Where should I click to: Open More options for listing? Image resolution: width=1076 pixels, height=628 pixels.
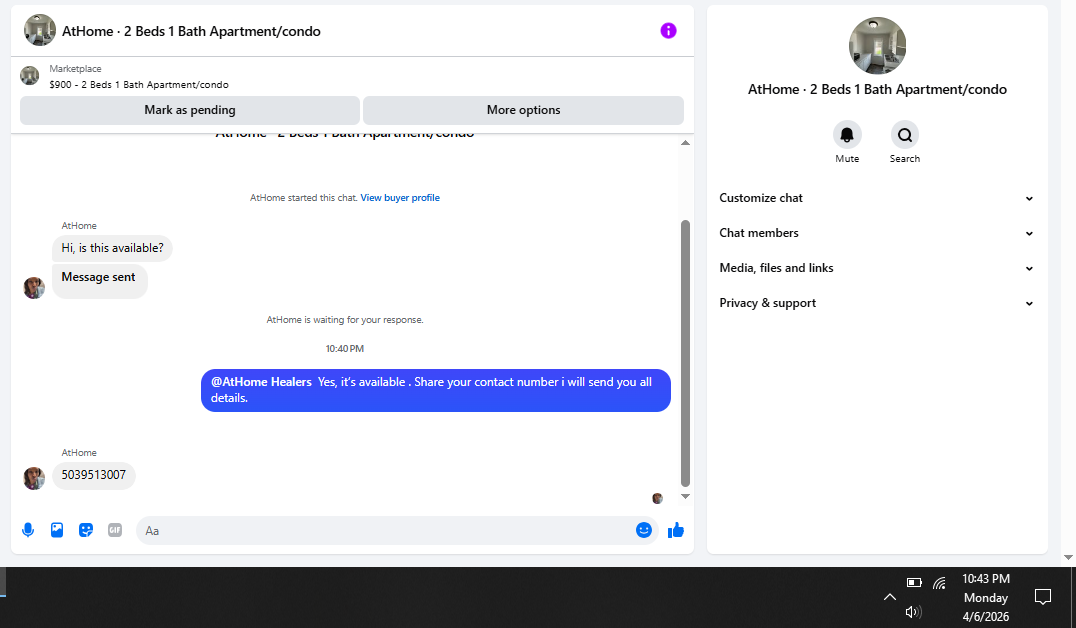tap(523, 110)
